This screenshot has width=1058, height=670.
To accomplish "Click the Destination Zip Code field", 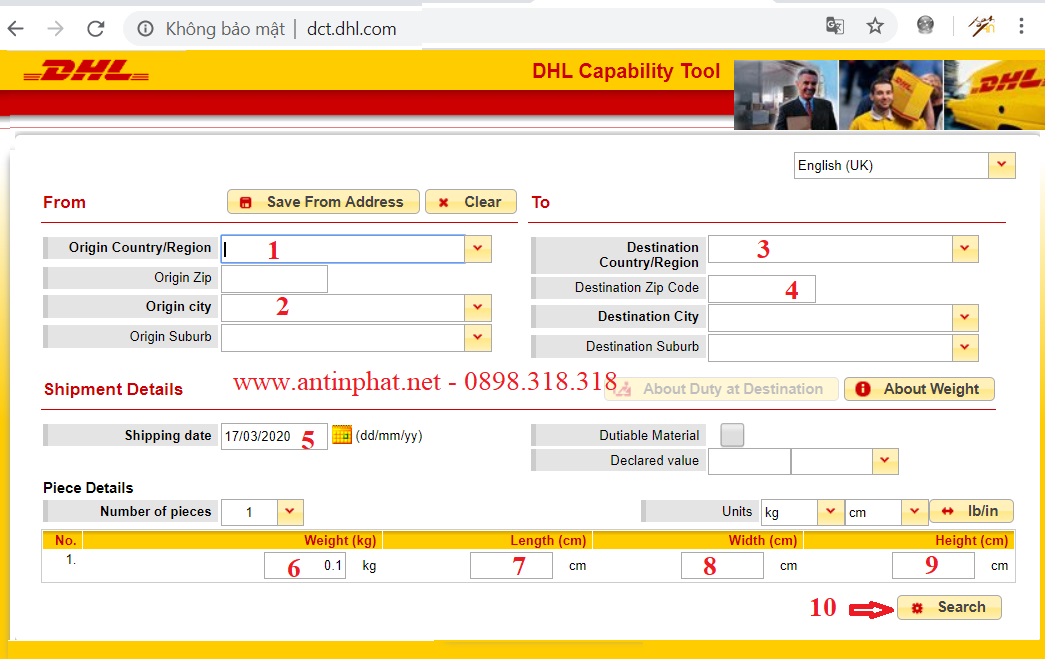I will 762,289.
